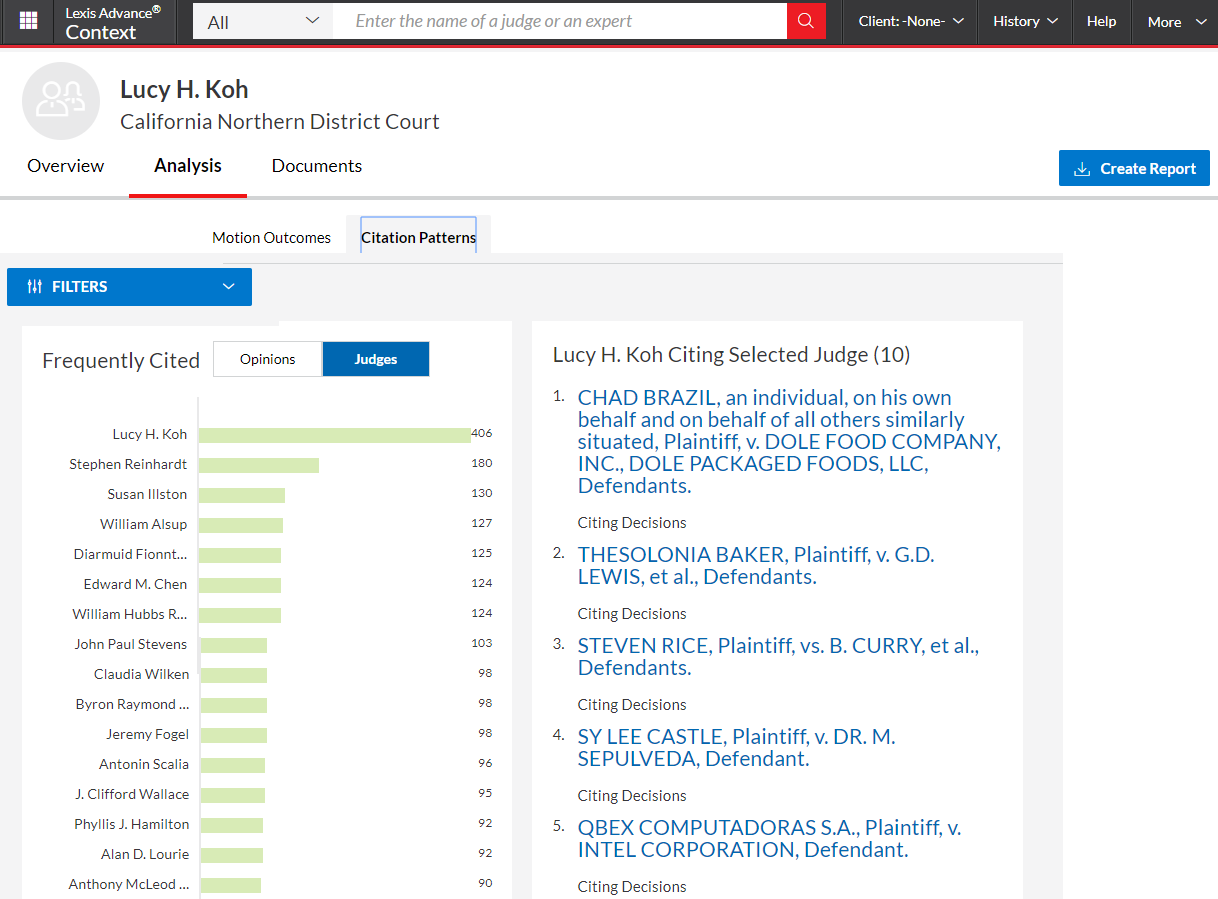Click judge name Phyllis J. Hamilton

[132, 824]
